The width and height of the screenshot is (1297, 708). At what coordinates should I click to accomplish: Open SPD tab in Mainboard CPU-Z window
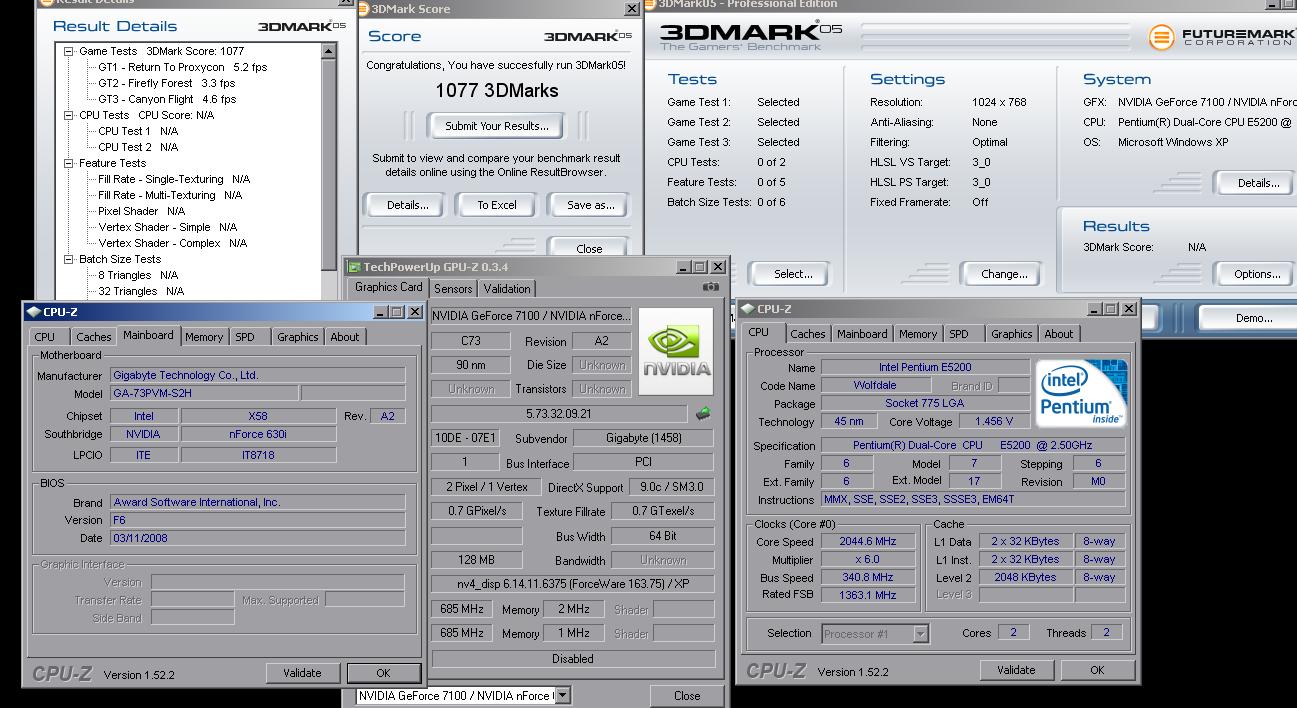pos(245,337)
